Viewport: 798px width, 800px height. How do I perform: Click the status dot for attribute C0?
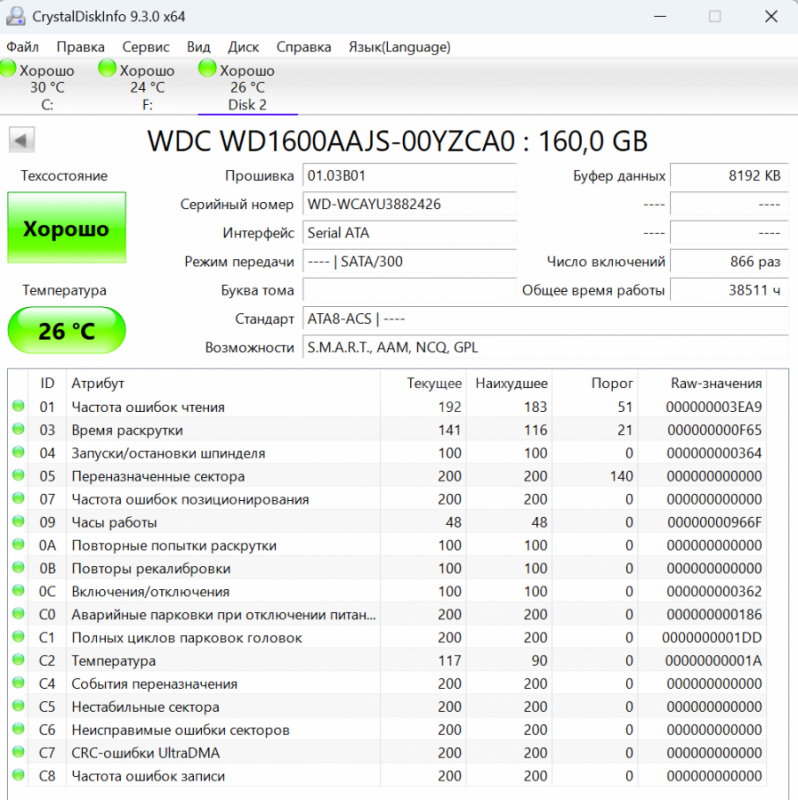point(18,613)
